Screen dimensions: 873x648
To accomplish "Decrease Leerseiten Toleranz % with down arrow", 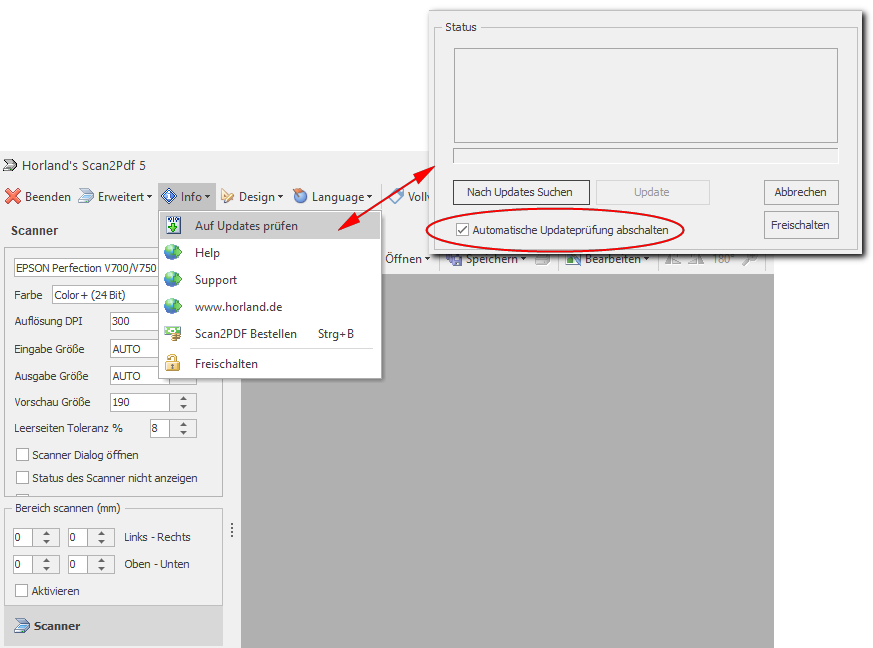I will (183, 433).
